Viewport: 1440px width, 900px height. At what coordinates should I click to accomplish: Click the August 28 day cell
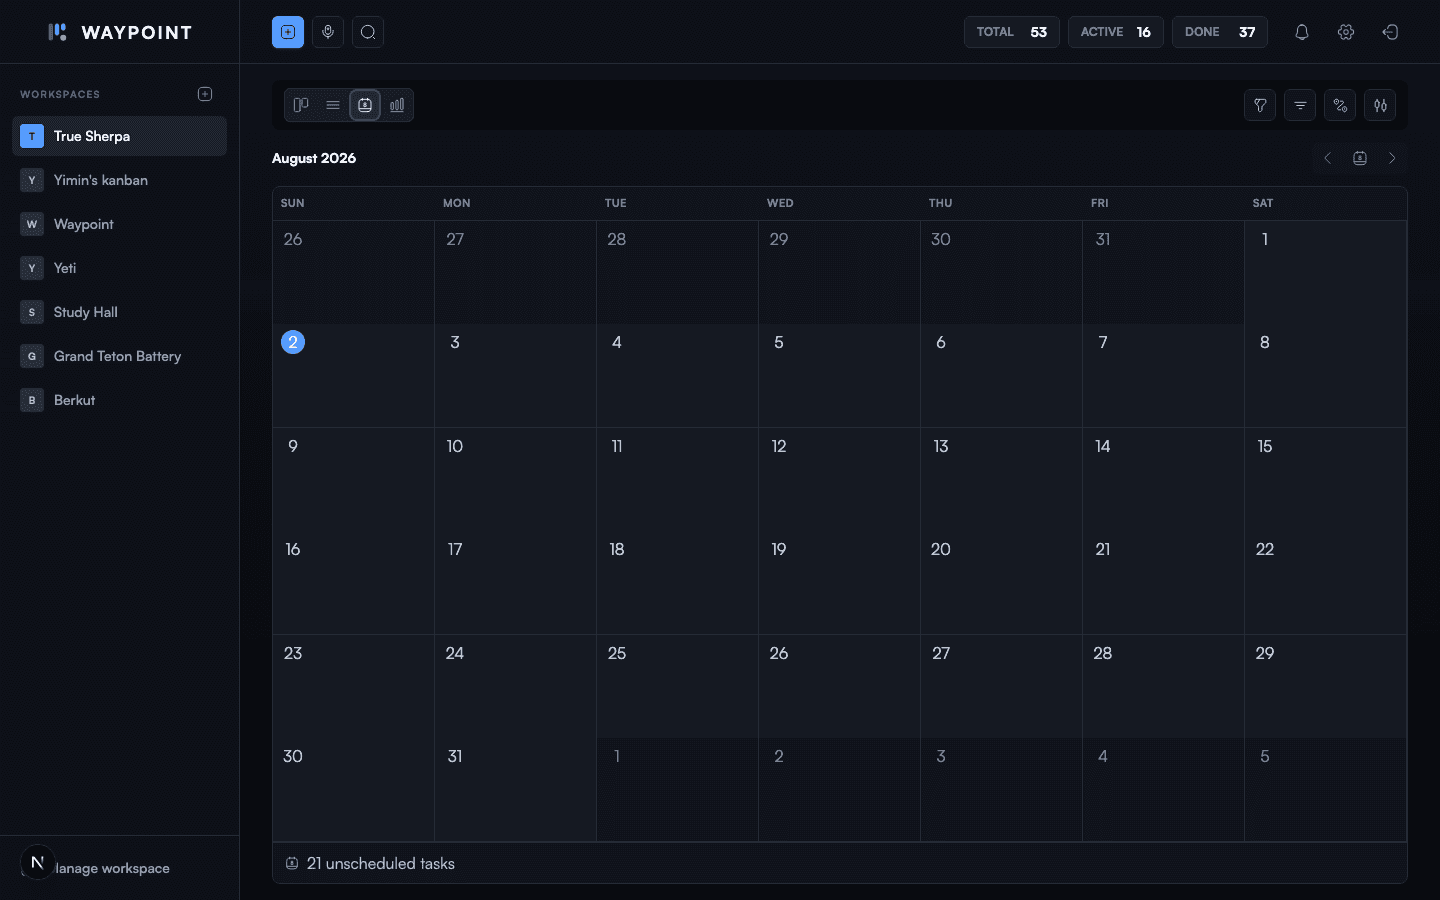pos(1163,686)
